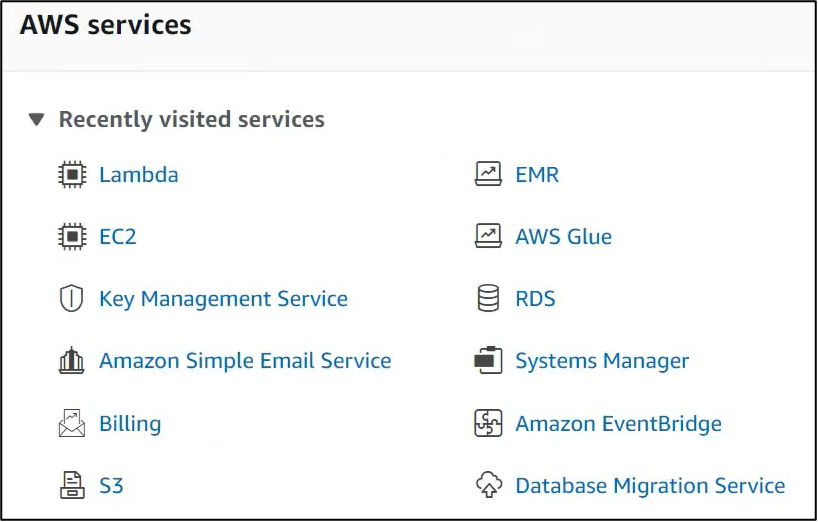This screenshot has width=818, height=522.
Task: Click the Amazon EventBridge puzzle icon
Action: (x=488, y=424)
